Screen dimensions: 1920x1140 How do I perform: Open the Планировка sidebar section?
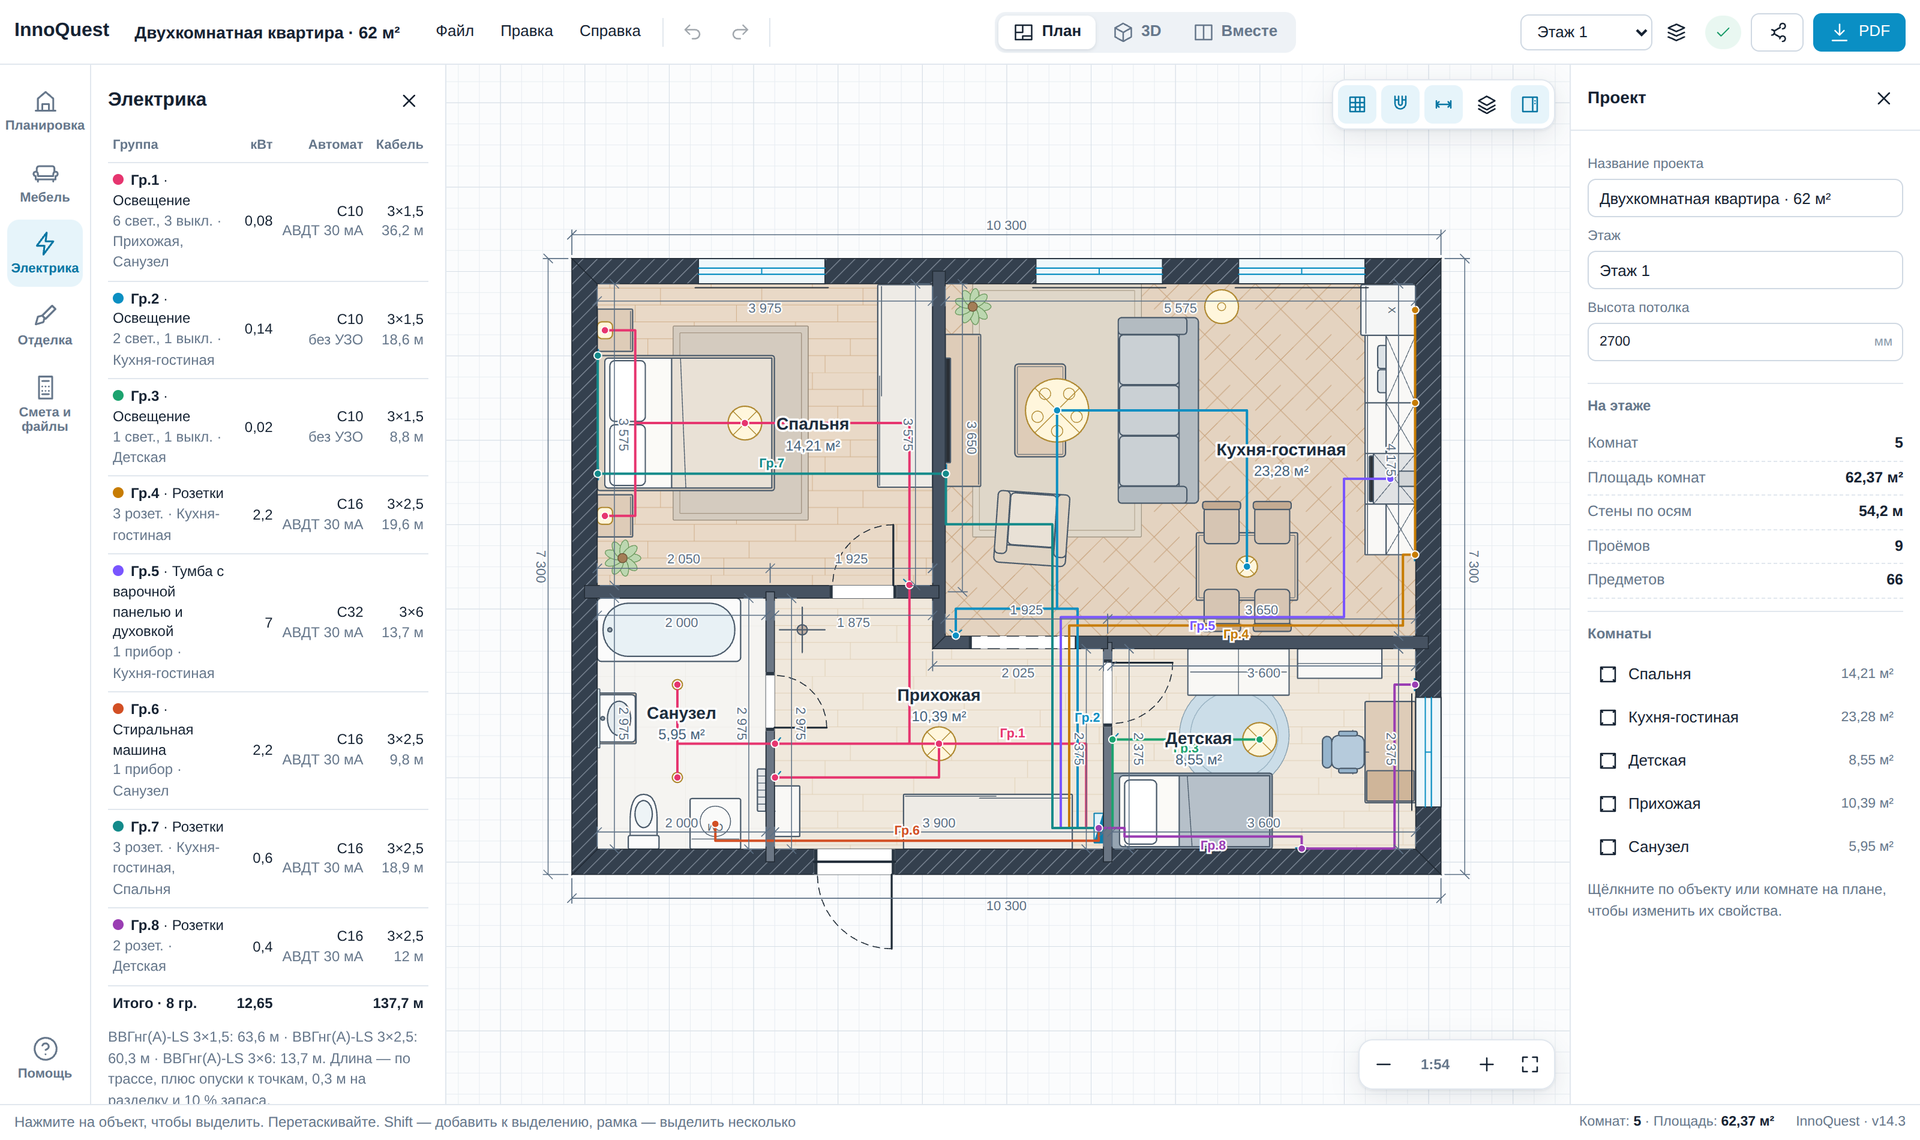click(45, 111)
